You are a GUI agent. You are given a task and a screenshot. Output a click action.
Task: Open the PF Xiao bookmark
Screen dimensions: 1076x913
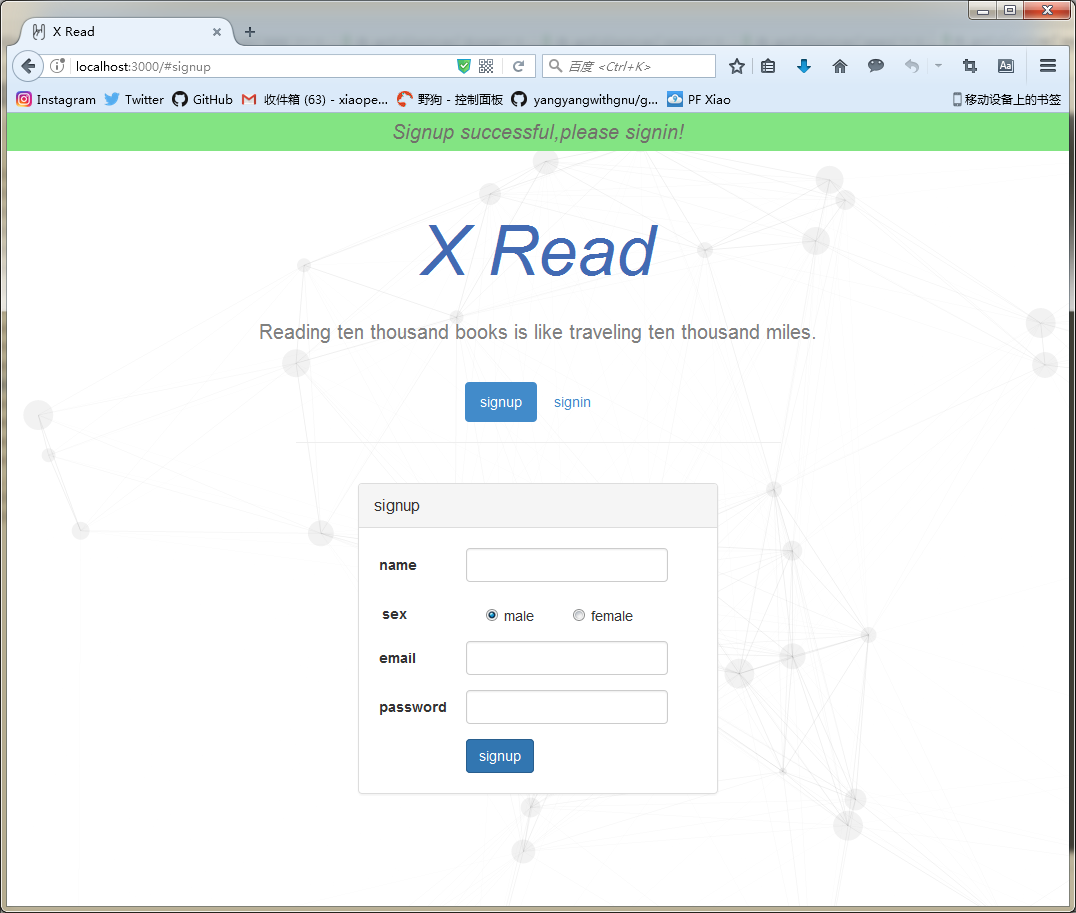click(x=699, y=100)
